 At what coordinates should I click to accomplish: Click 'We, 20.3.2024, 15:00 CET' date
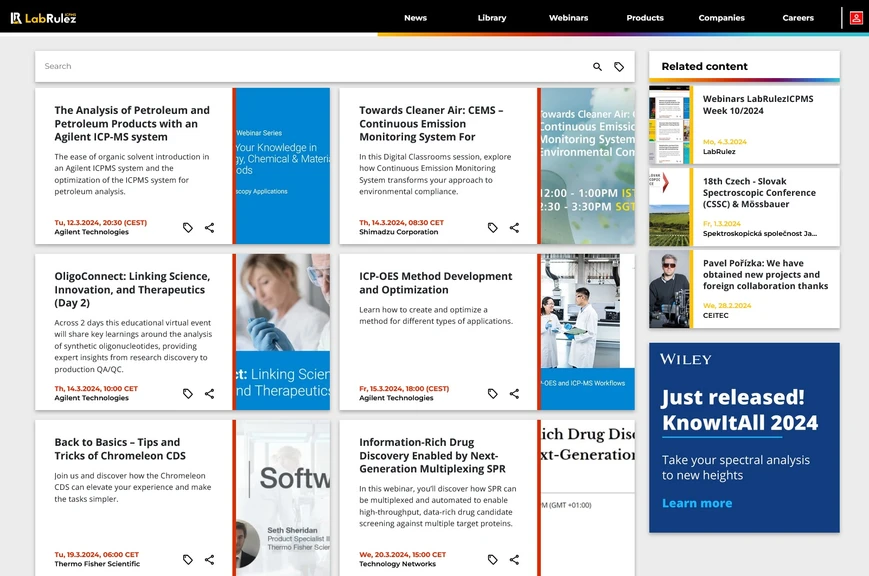click(x=402, y=554)
